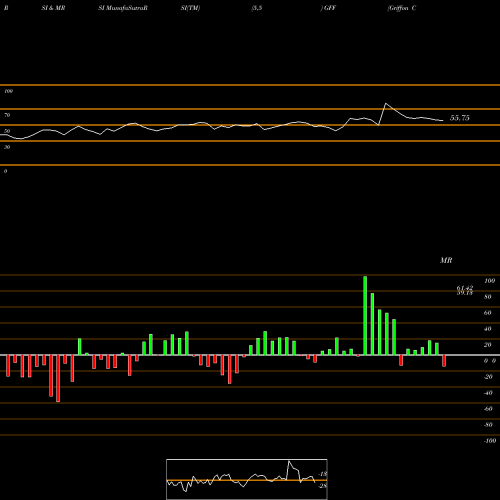Click the deepest red MR bar
Screen dimensions: 500x500
58,378
